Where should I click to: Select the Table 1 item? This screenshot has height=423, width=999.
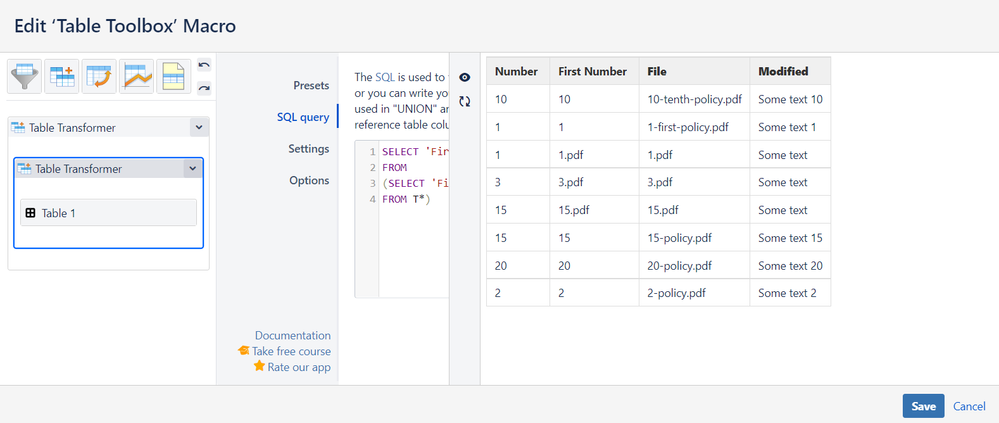[x=108, y=212]
